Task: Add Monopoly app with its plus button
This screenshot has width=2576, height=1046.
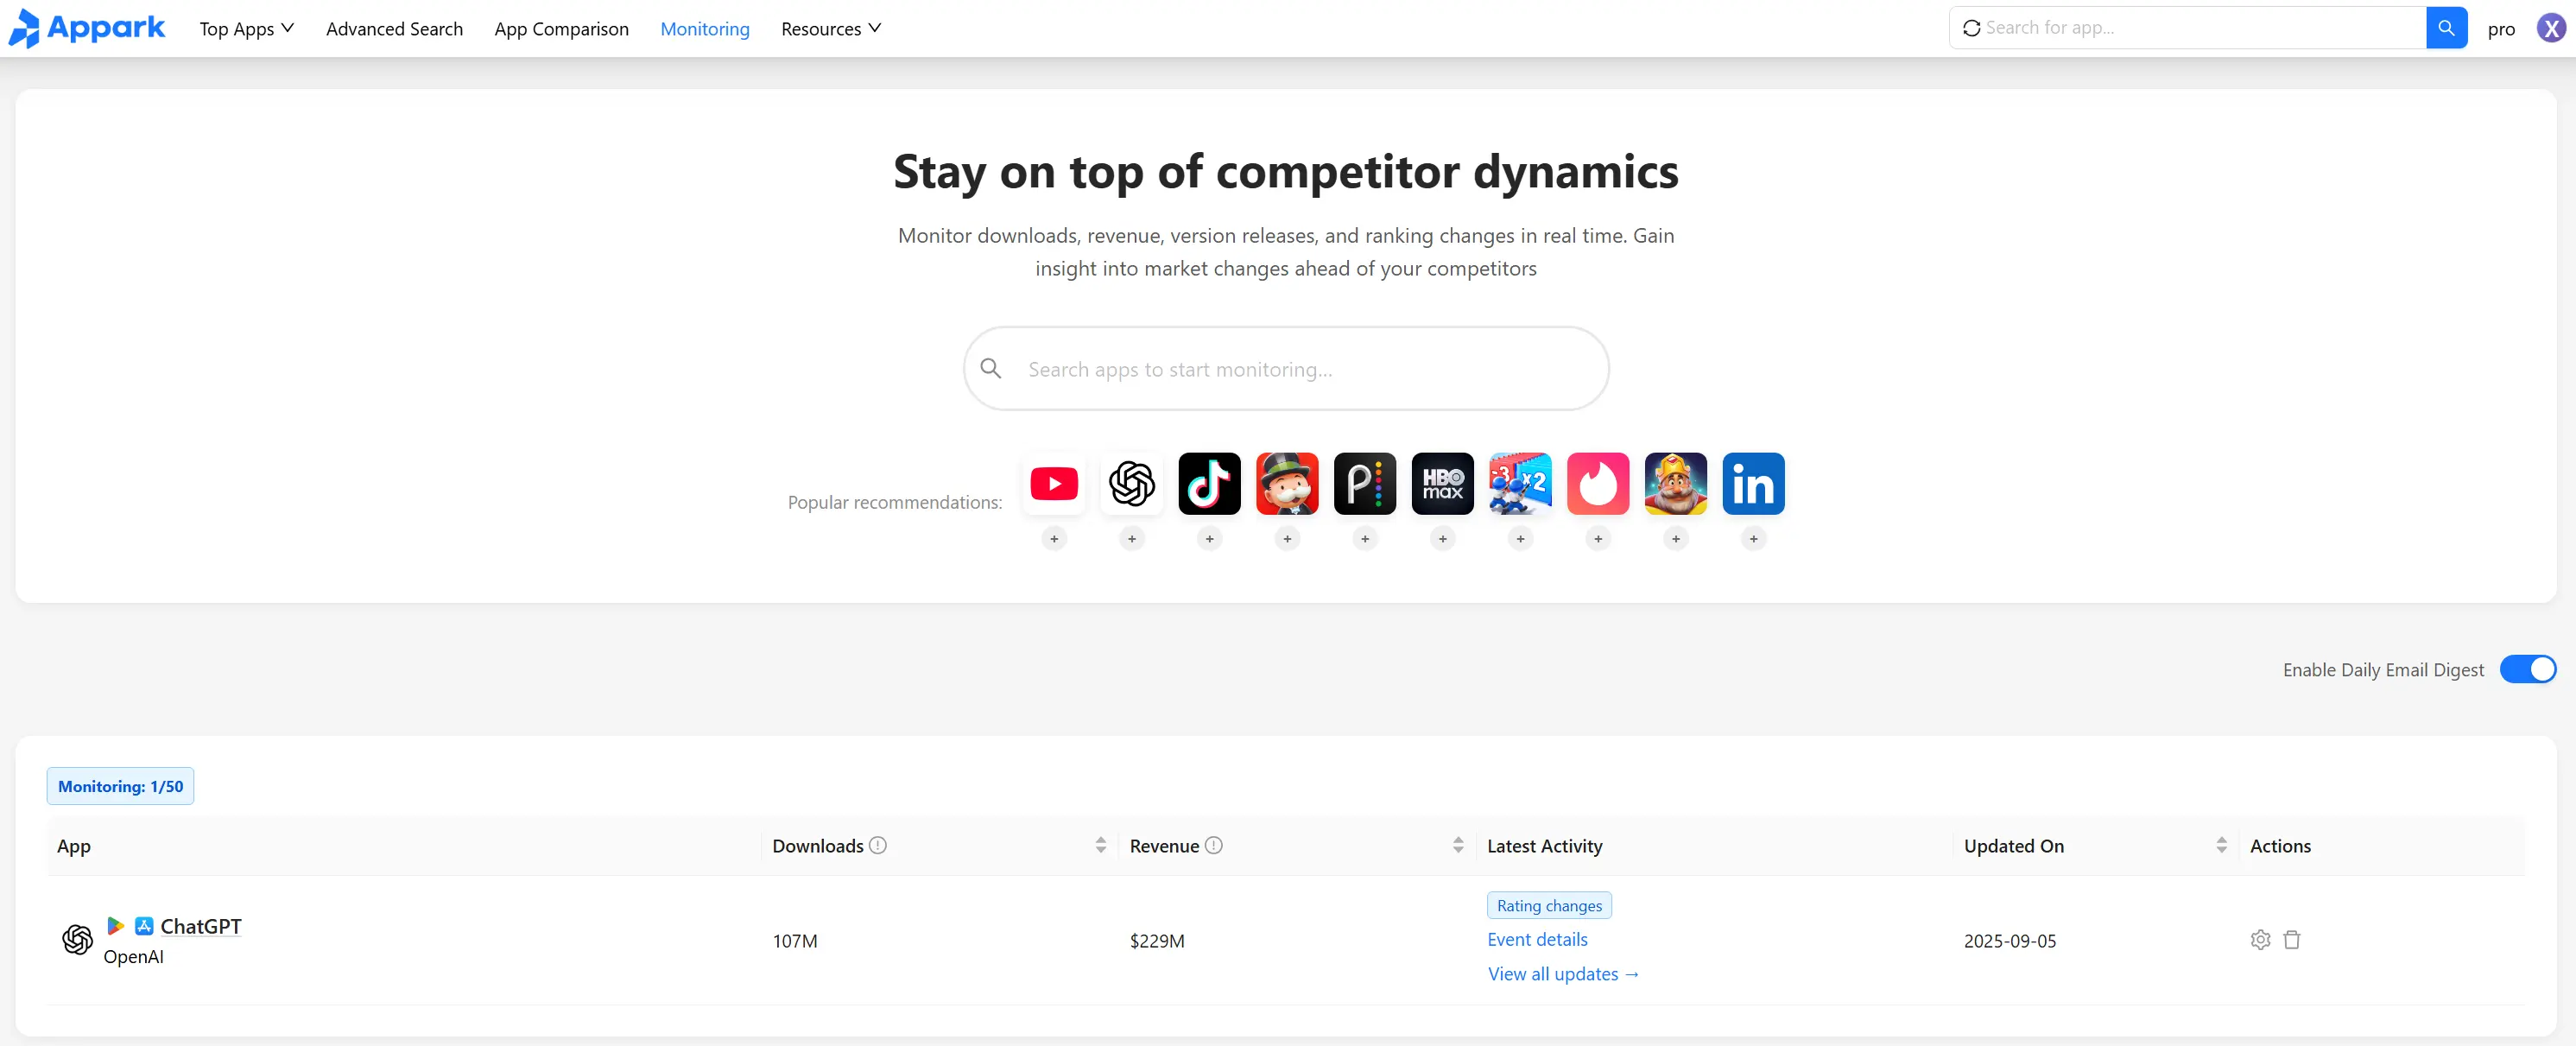Action: (1287, 539)
